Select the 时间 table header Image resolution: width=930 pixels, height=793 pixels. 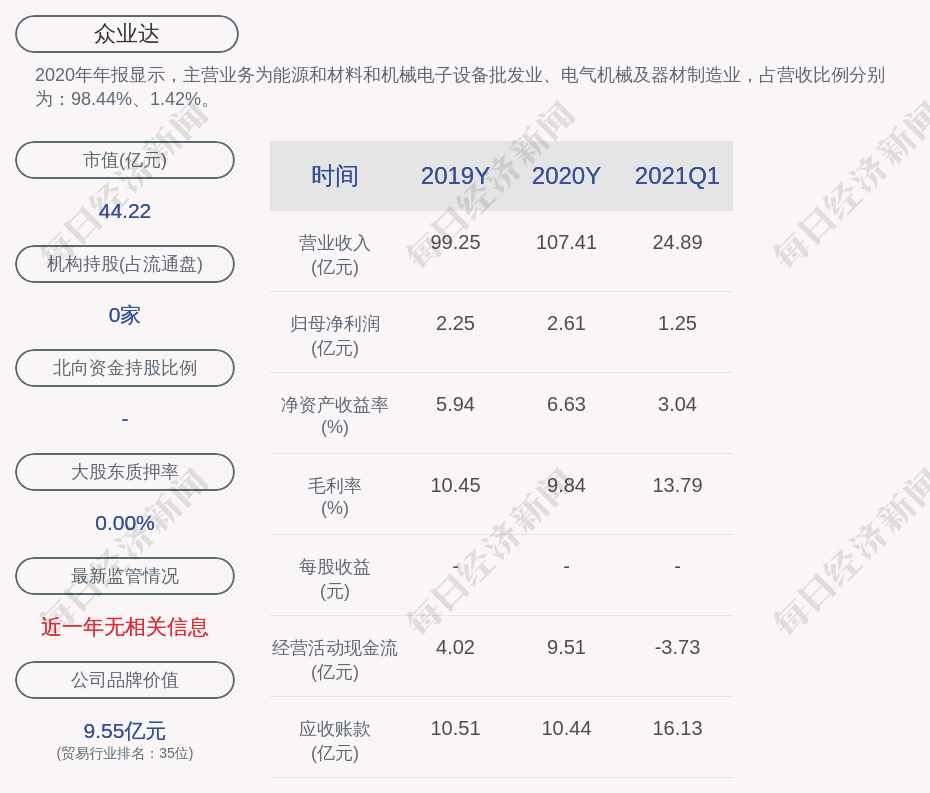click(x=335, y=176)
